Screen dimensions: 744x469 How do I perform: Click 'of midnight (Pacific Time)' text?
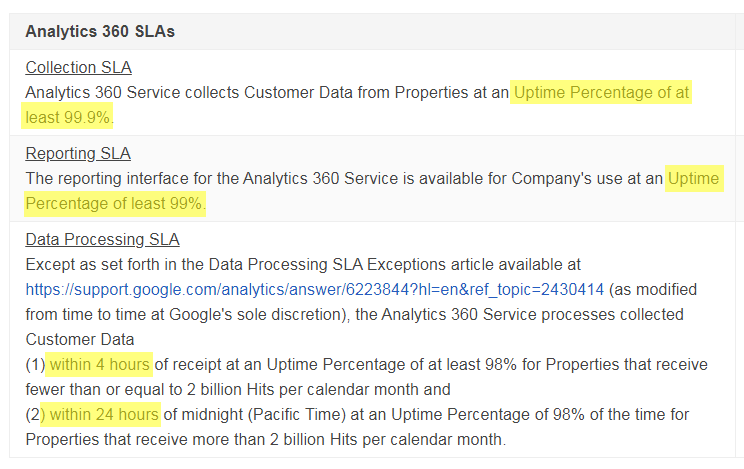point(254,414)
